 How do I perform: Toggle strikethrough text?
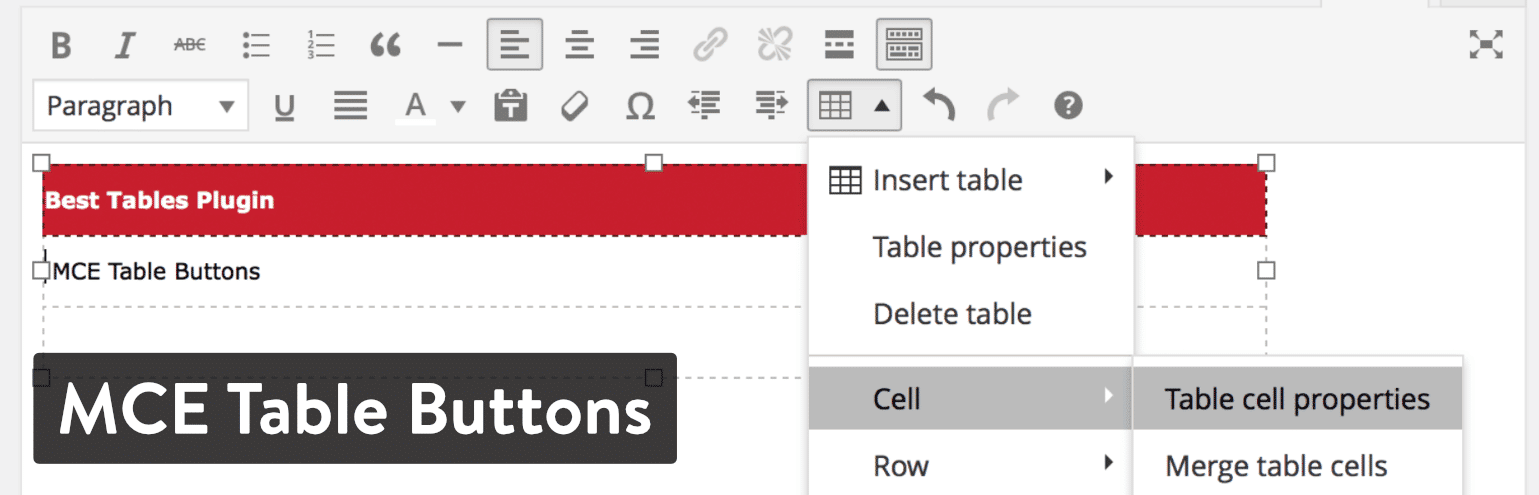point(190,45)
